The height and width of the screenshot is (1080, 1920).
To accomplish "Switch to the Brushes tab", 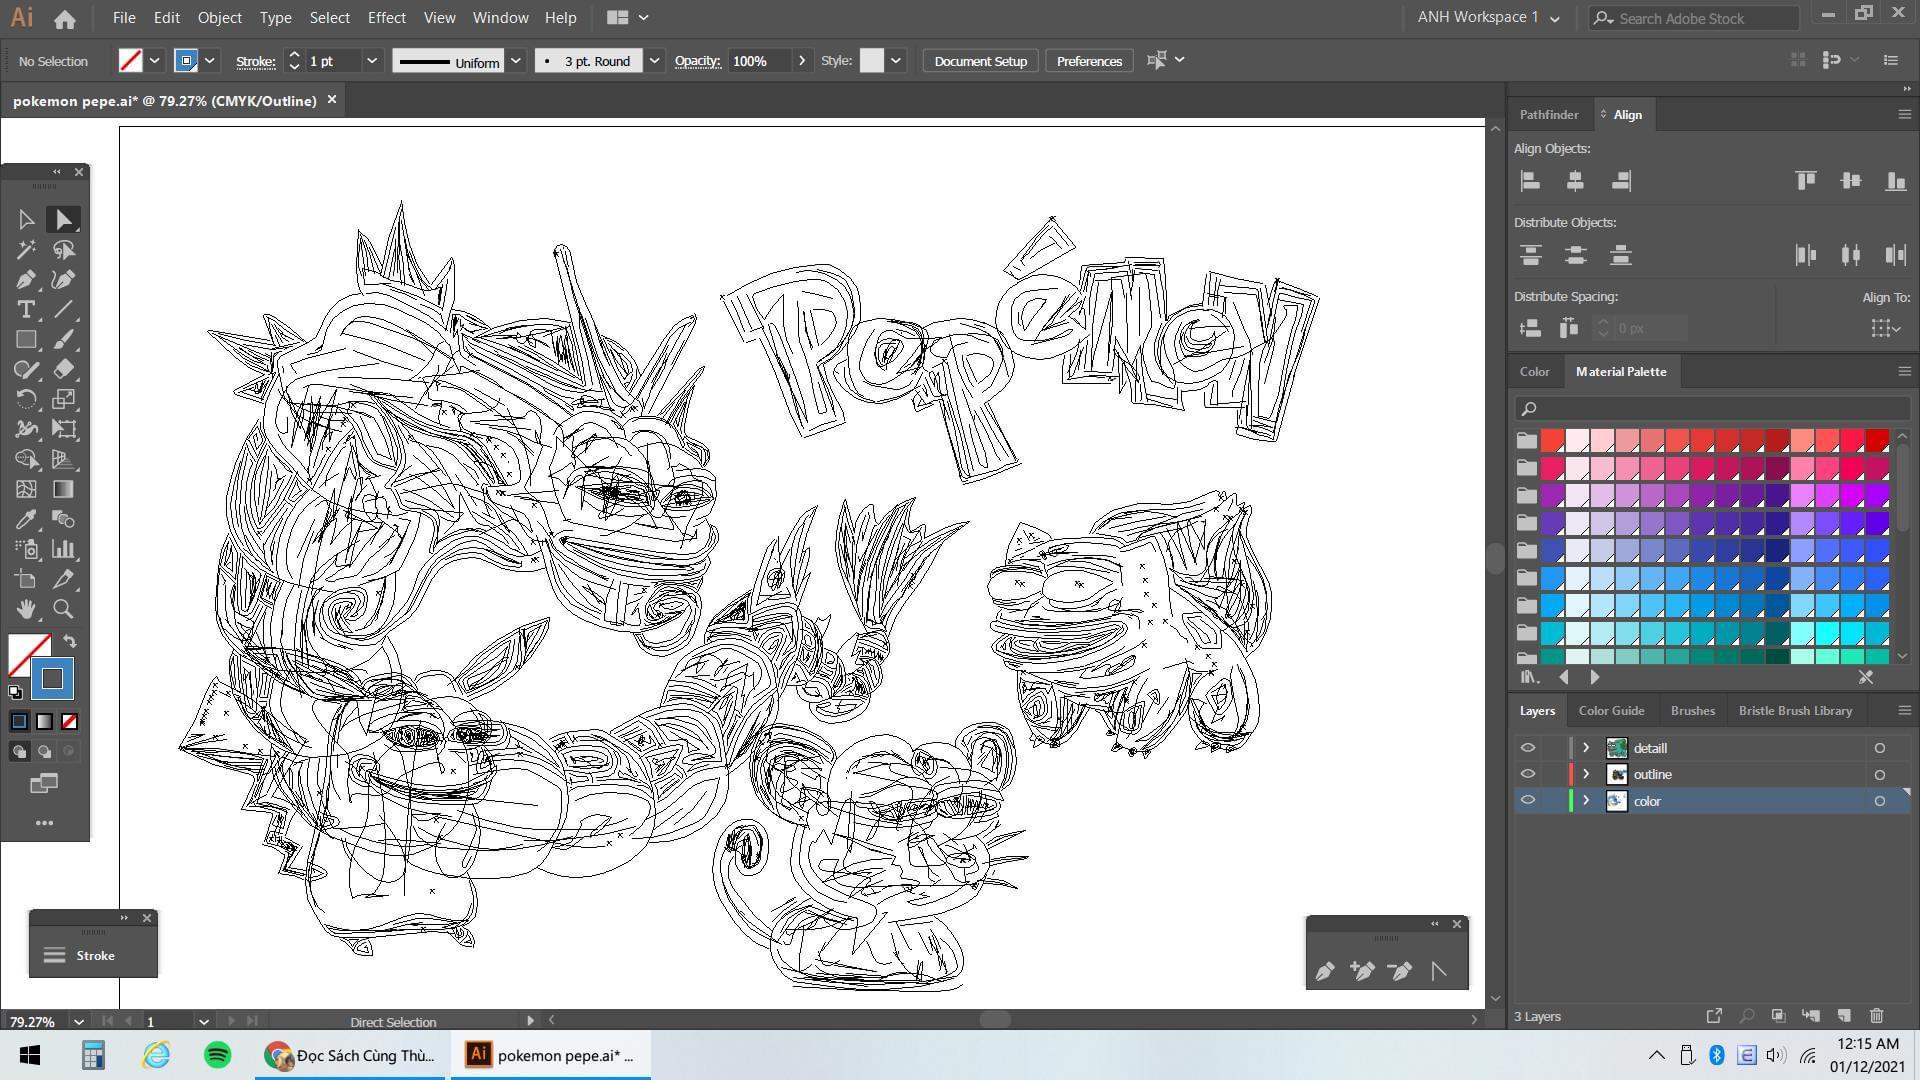I will click(x=1692, y=711).
